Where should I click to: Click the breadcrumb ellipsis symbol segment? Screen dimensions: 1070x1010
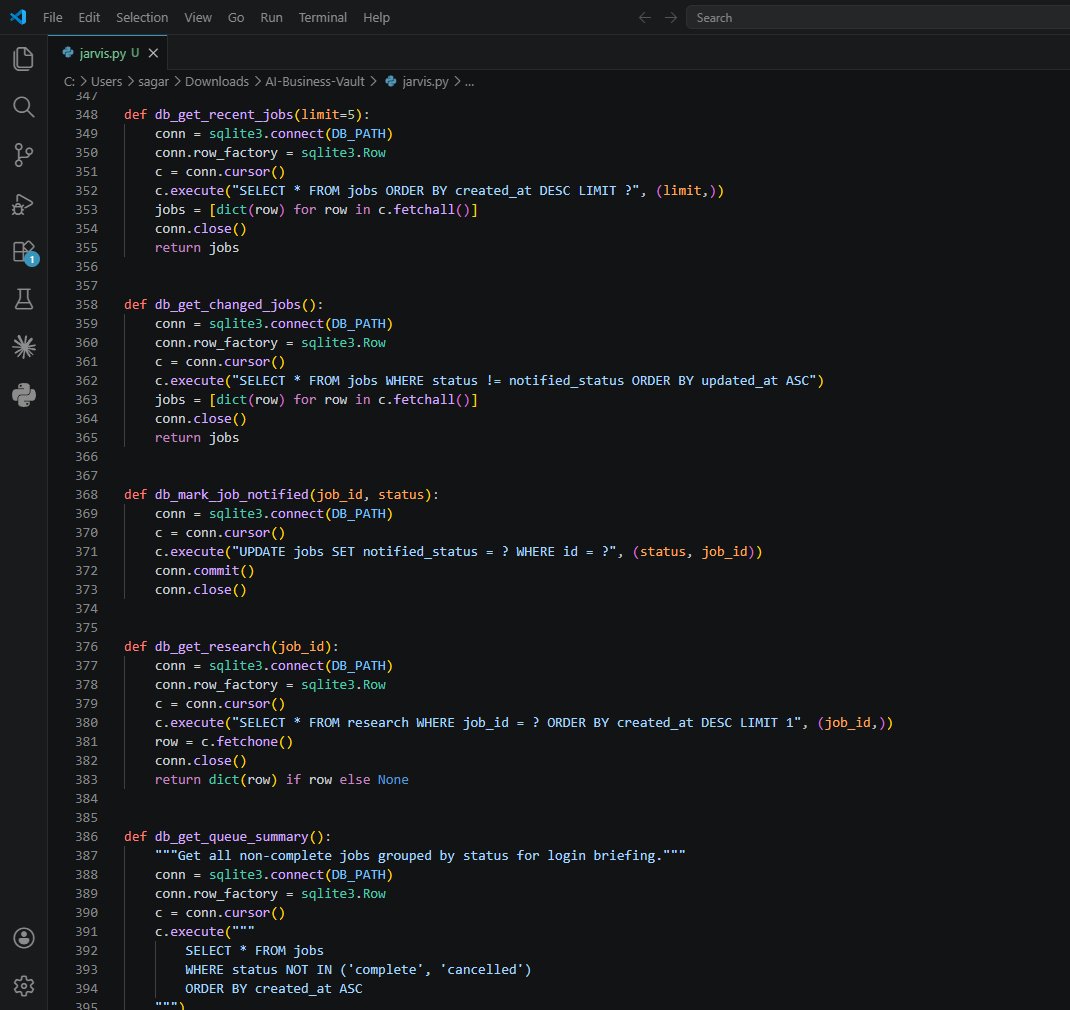click(469, 82)
